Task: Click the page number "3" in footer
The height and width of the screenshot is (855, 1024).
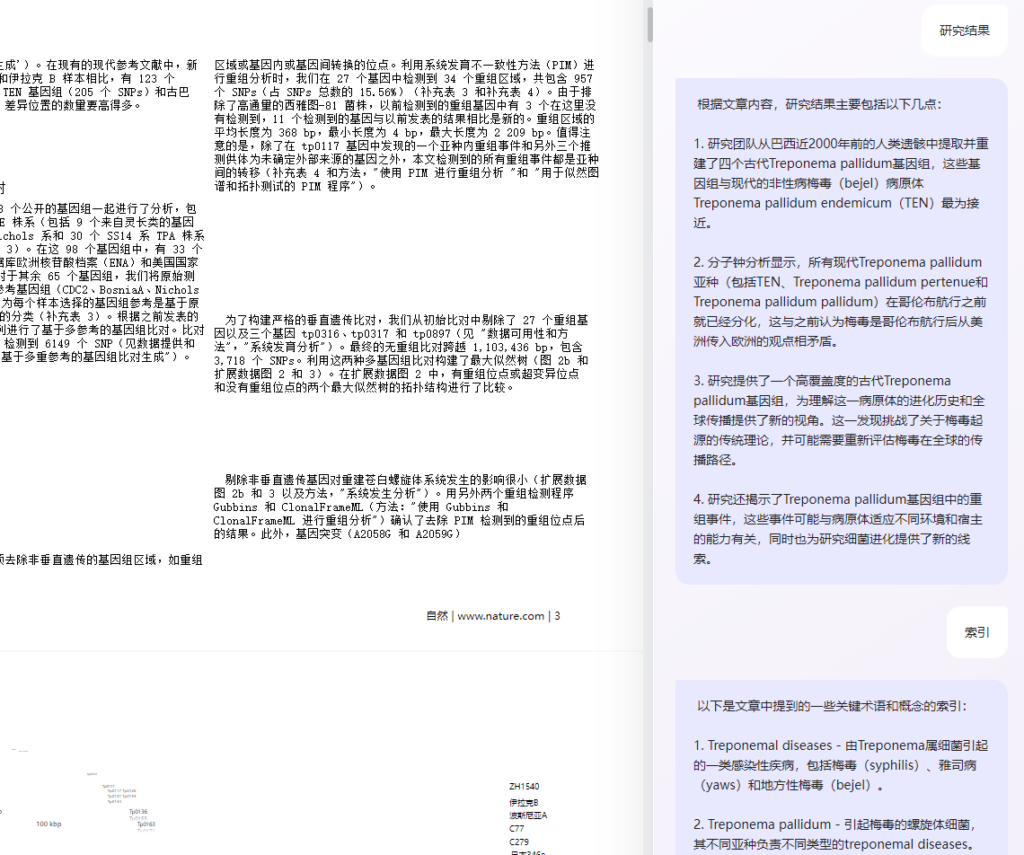Action: [x=557, y=616]
